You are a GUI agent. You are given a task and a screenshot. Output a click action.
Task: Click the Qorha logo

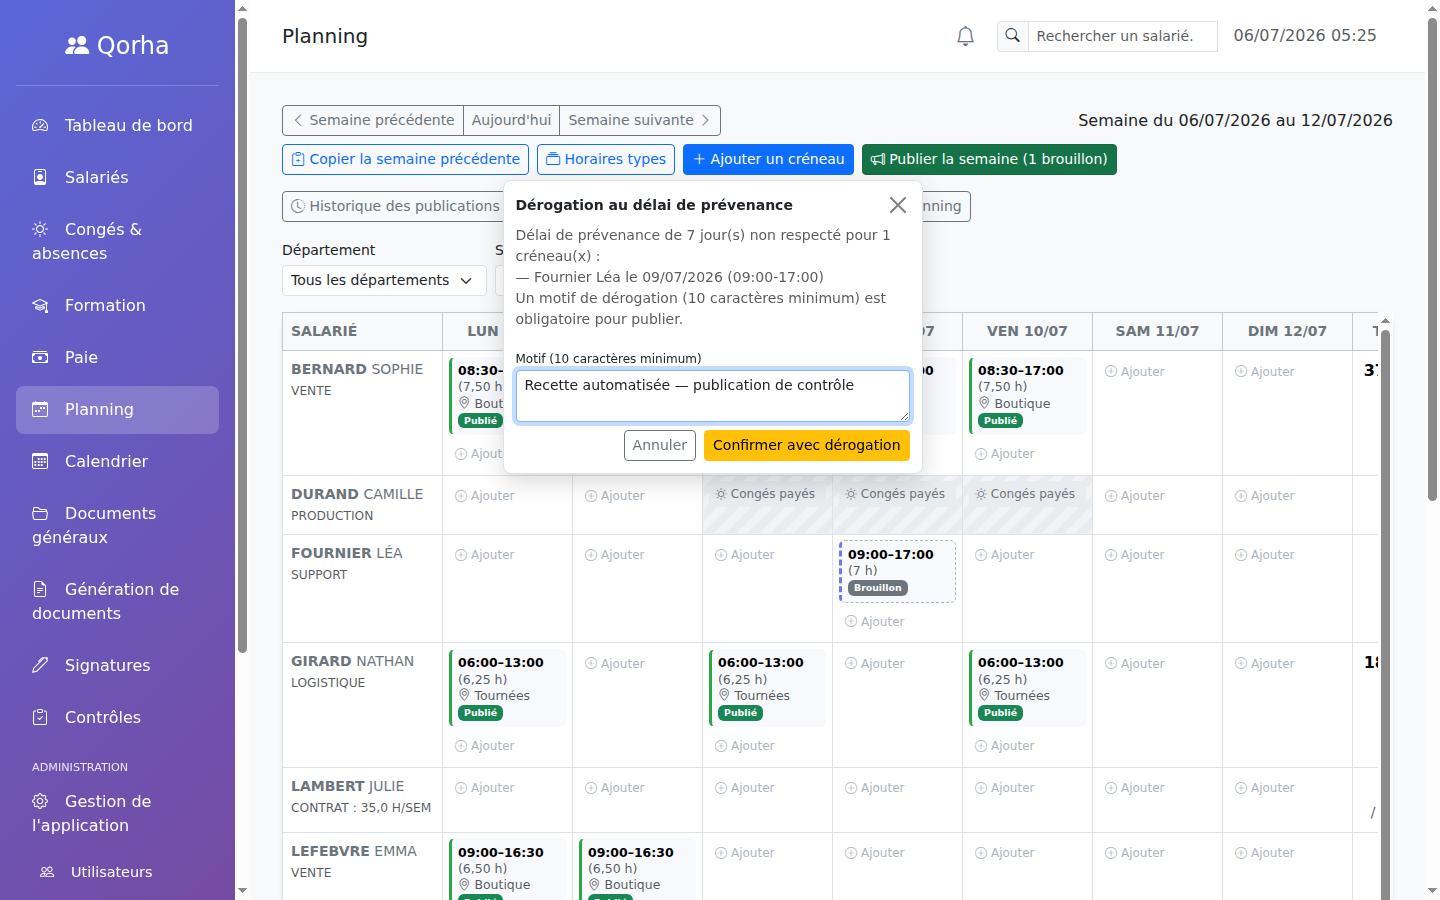[x=117, y=46]
